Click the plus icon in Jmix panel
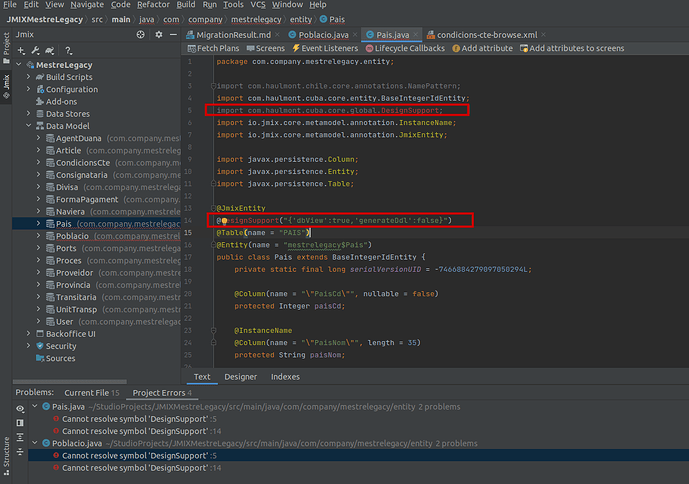Viewport: 689px width, 484px height. tap(21, 51)
